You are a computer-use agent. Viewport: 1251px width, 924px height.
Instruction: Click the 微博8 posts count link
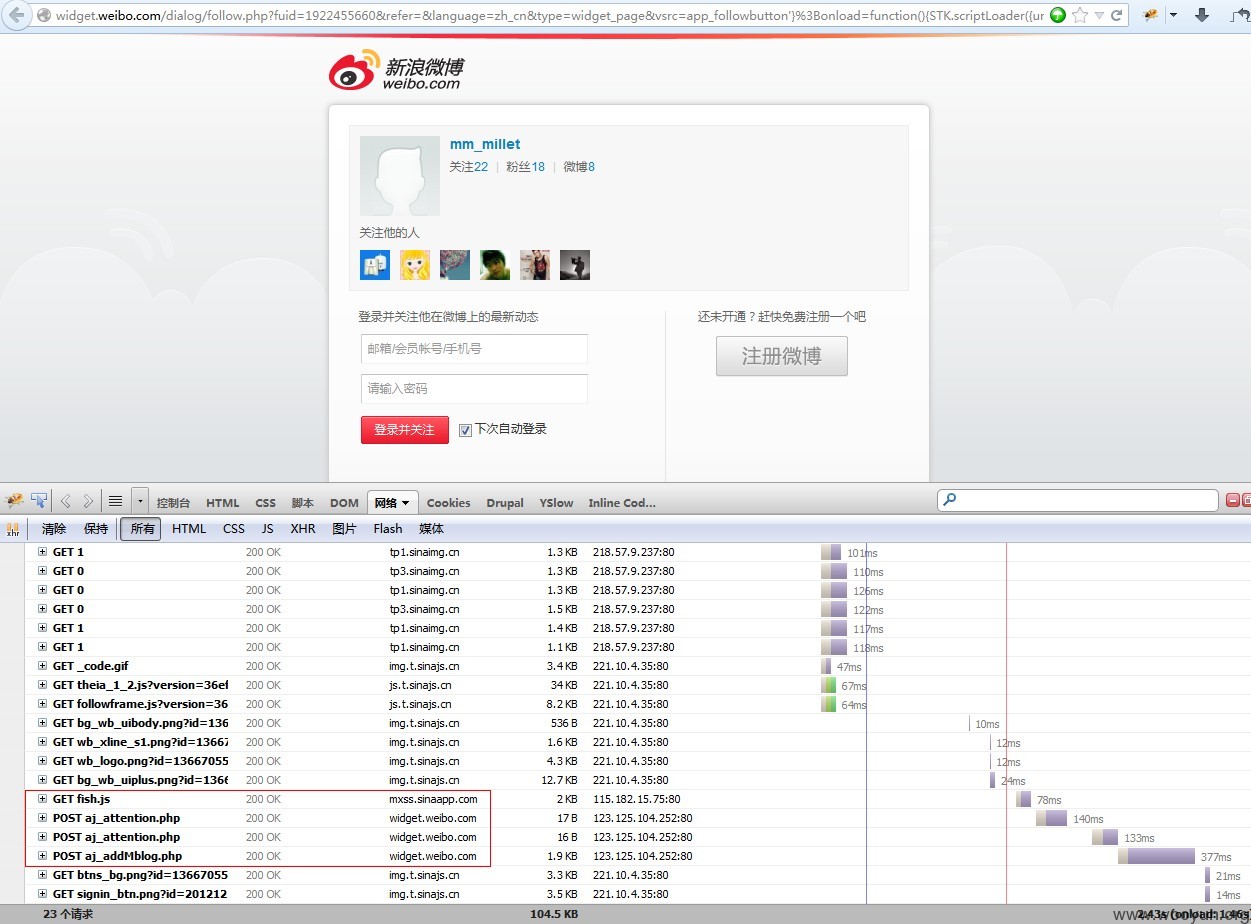click(579, 167)
